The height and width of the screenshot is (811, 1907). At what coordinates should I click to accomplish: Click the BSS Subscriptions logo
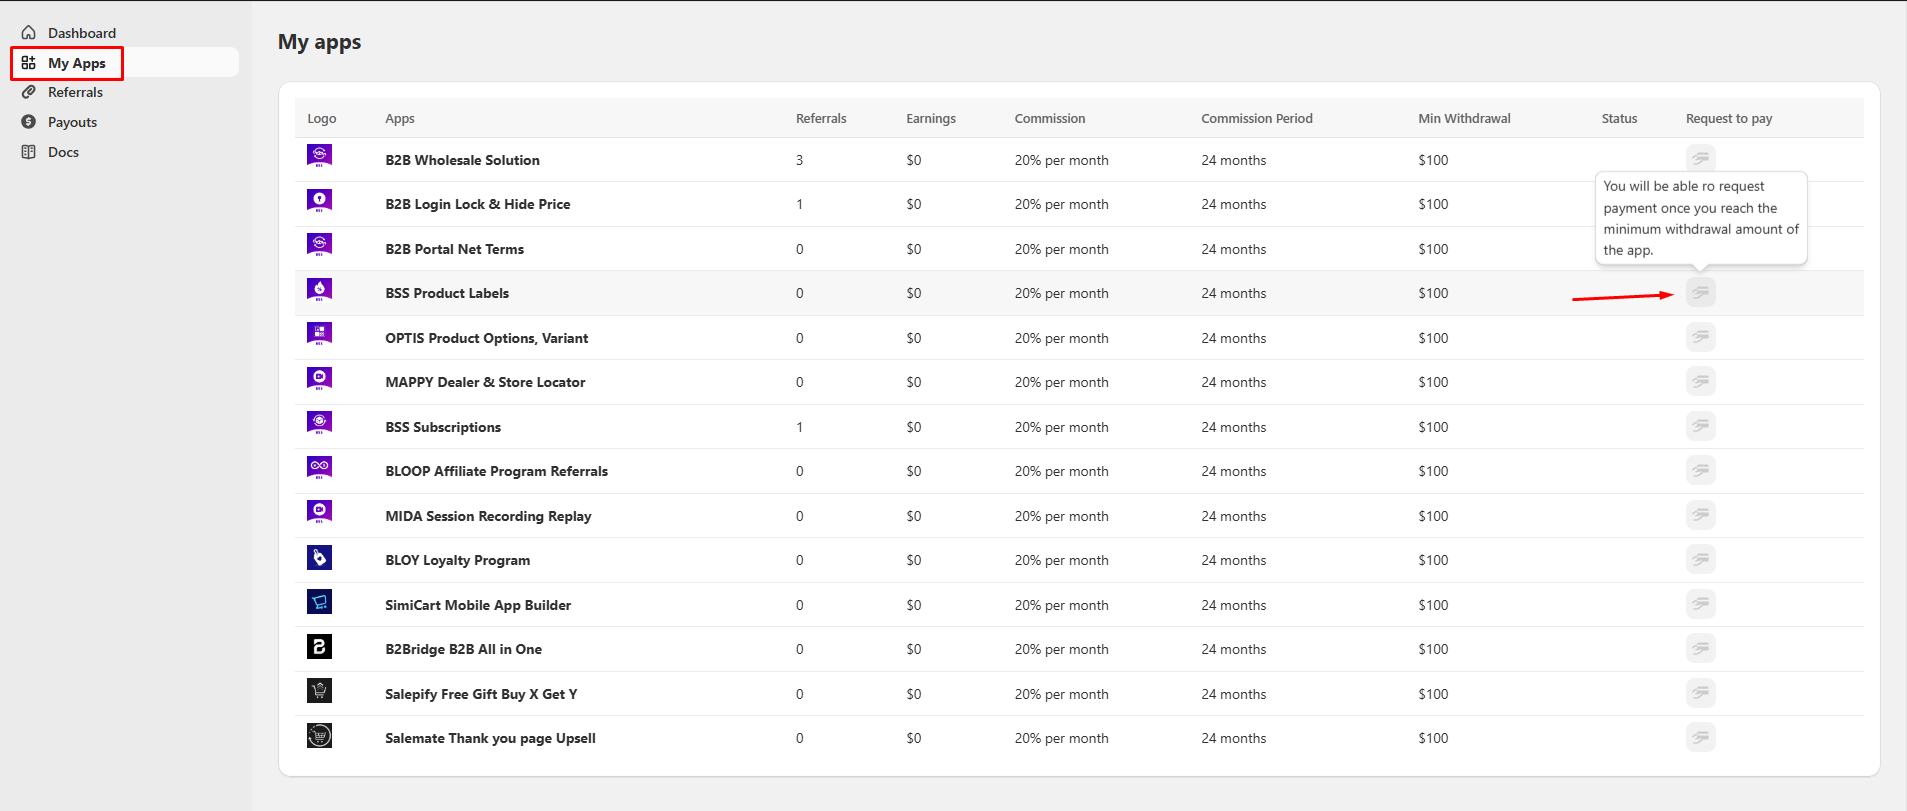click(319, 423)
